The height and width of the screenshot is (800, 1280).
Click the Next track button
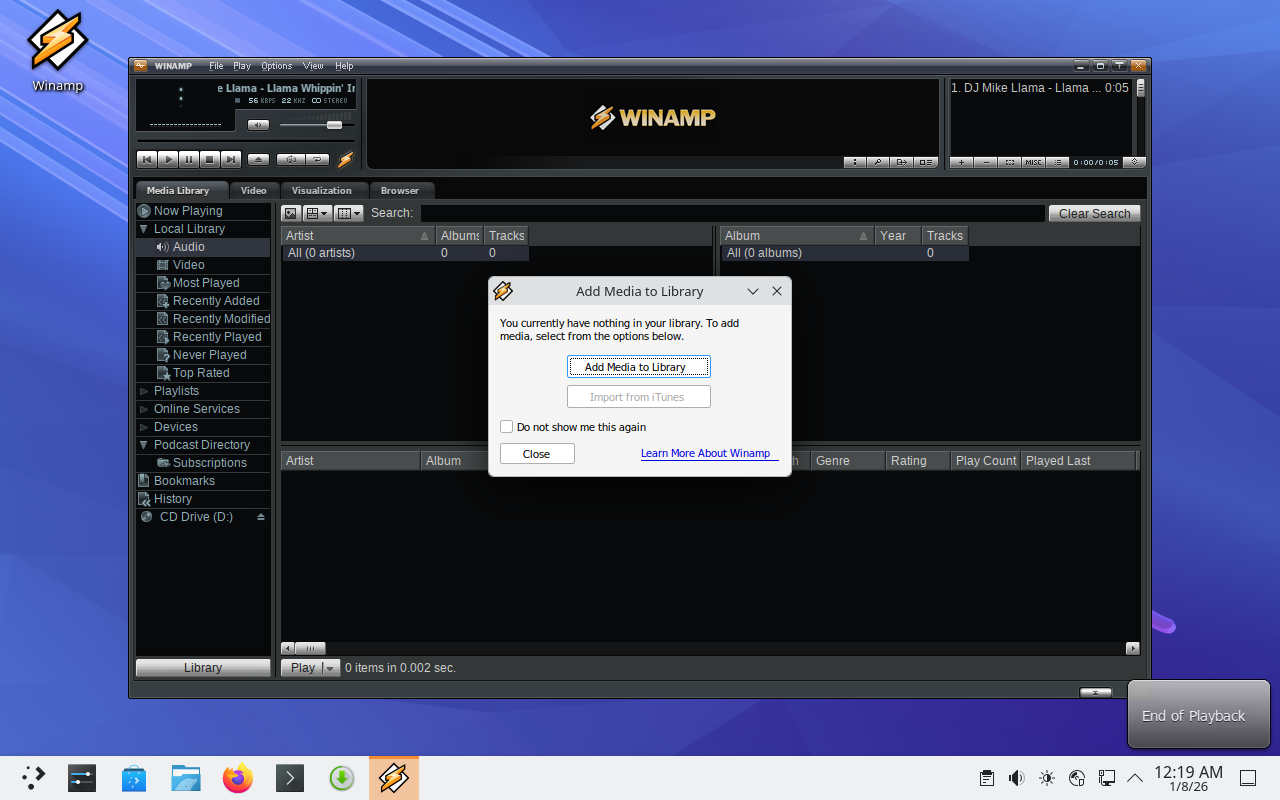(231, 159)
